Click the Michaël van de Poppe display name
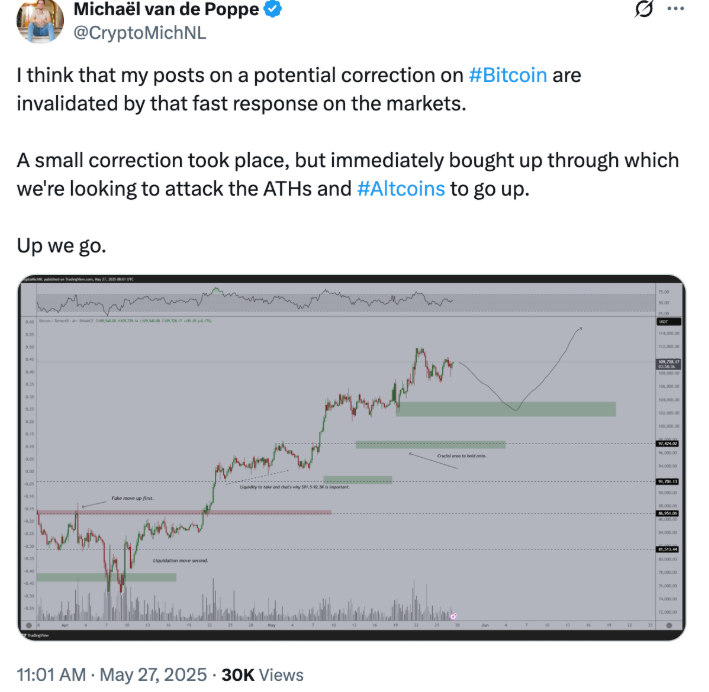The height and width of the screenshot is (692, 709). point(166,9)
